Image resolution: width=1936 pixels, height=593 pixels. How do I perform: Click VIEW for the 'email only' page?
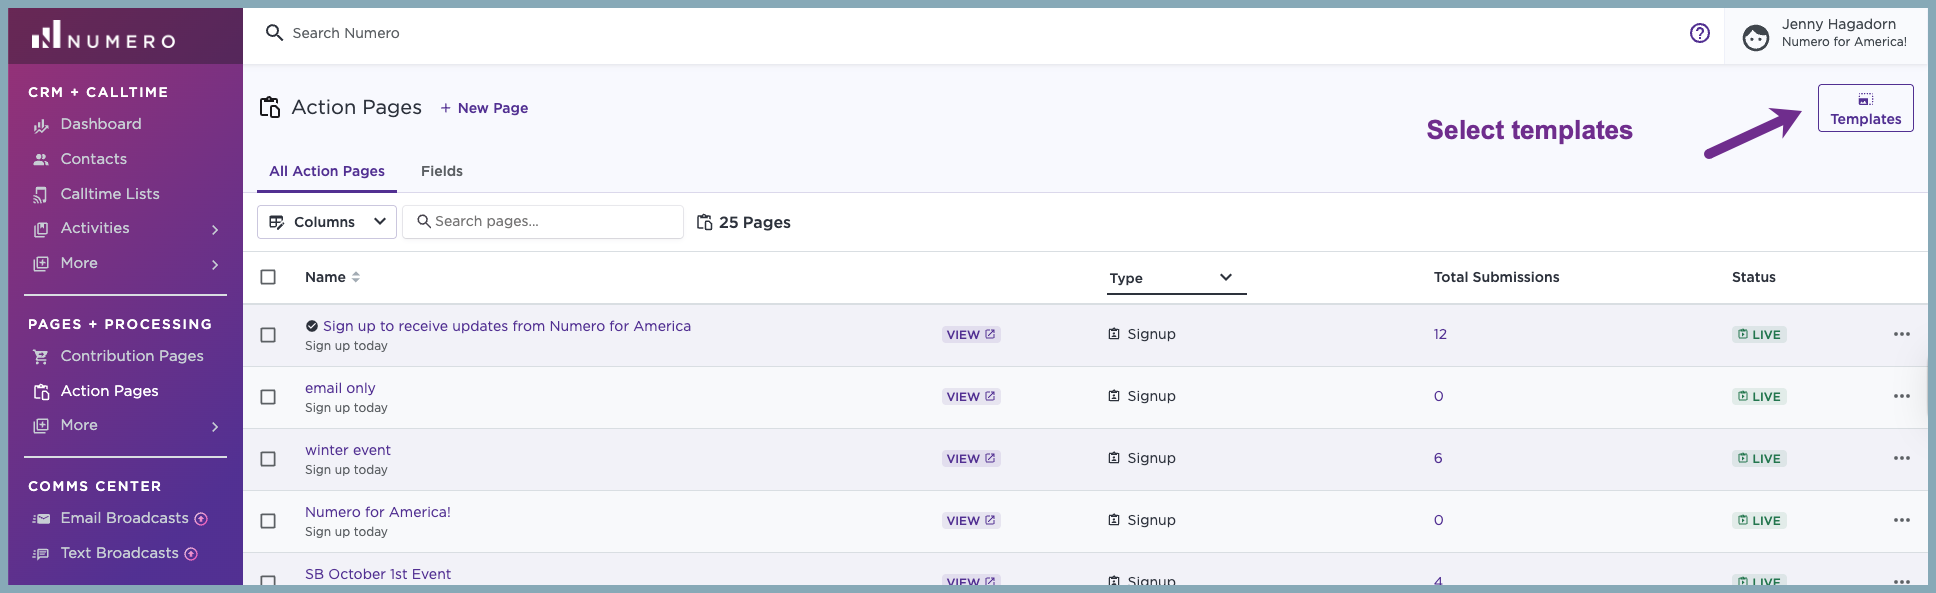coord(971,396)
